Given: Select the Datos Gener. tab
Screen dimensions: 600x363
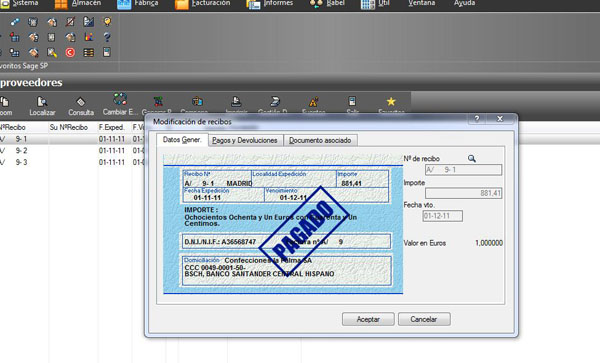Looking at the screenshot, I should point(182,140).
